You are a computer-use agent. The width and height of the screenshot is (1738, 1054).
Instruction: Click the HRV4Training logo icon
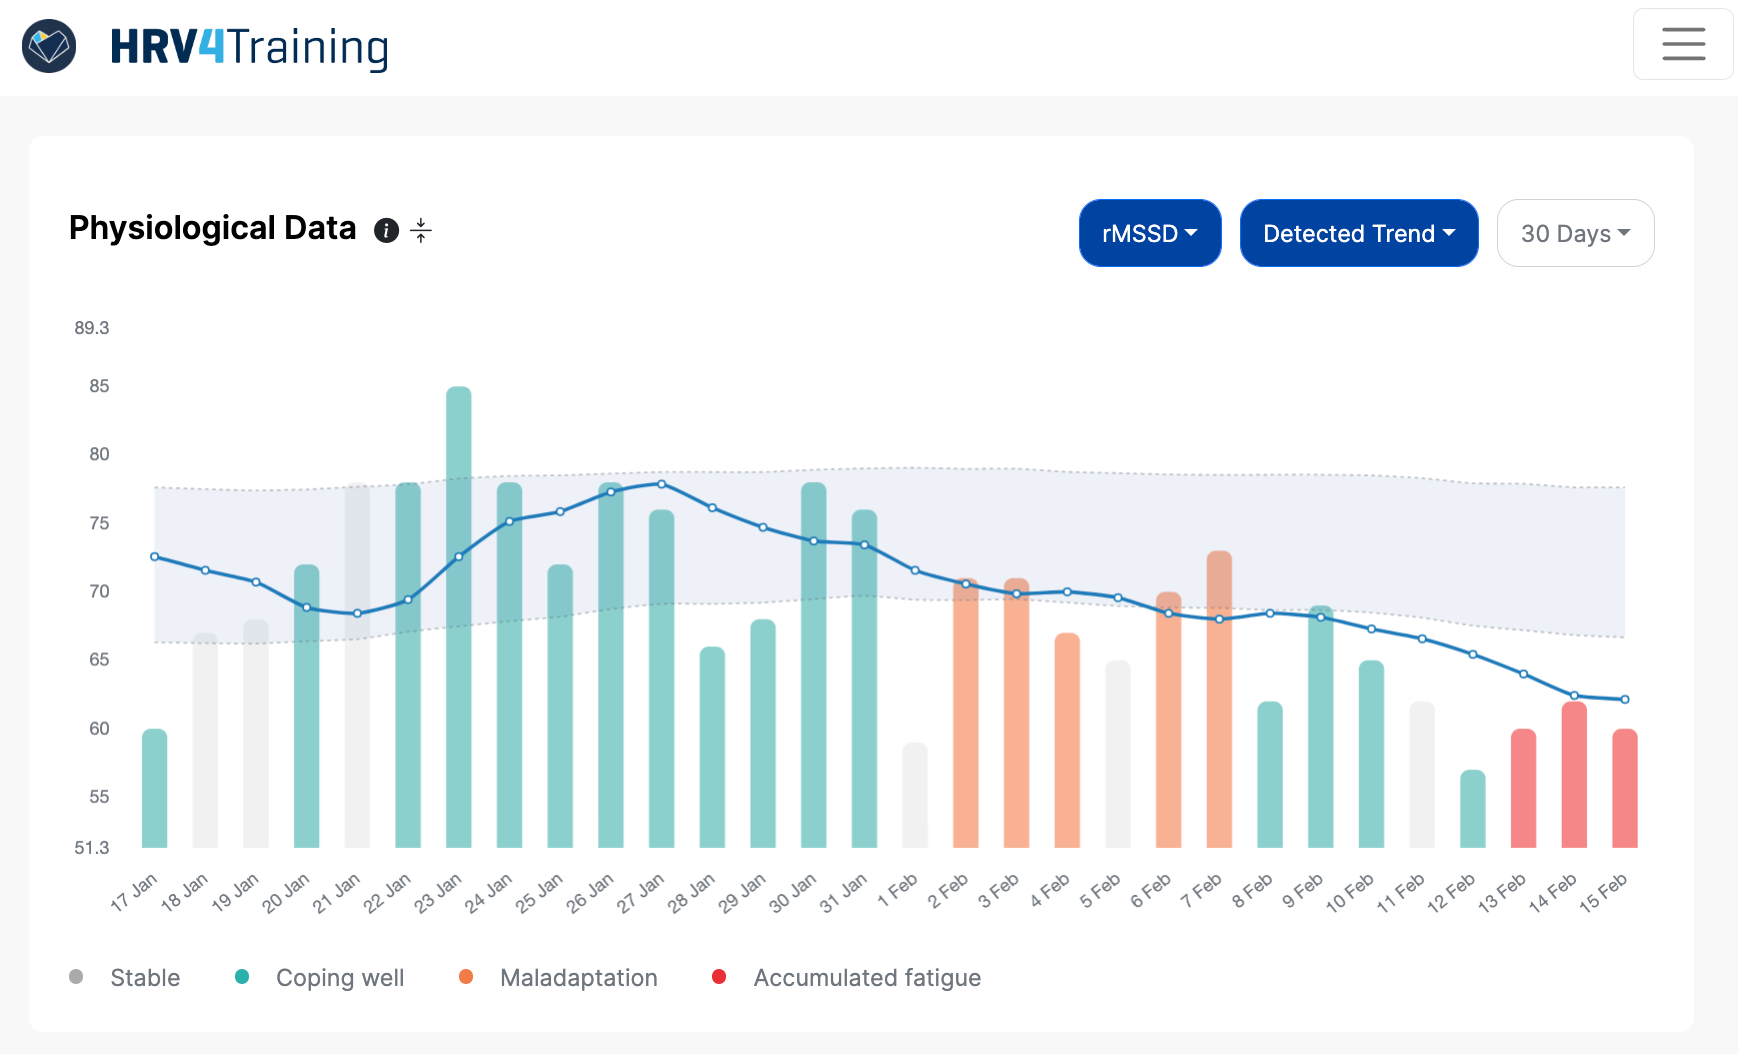48,45
